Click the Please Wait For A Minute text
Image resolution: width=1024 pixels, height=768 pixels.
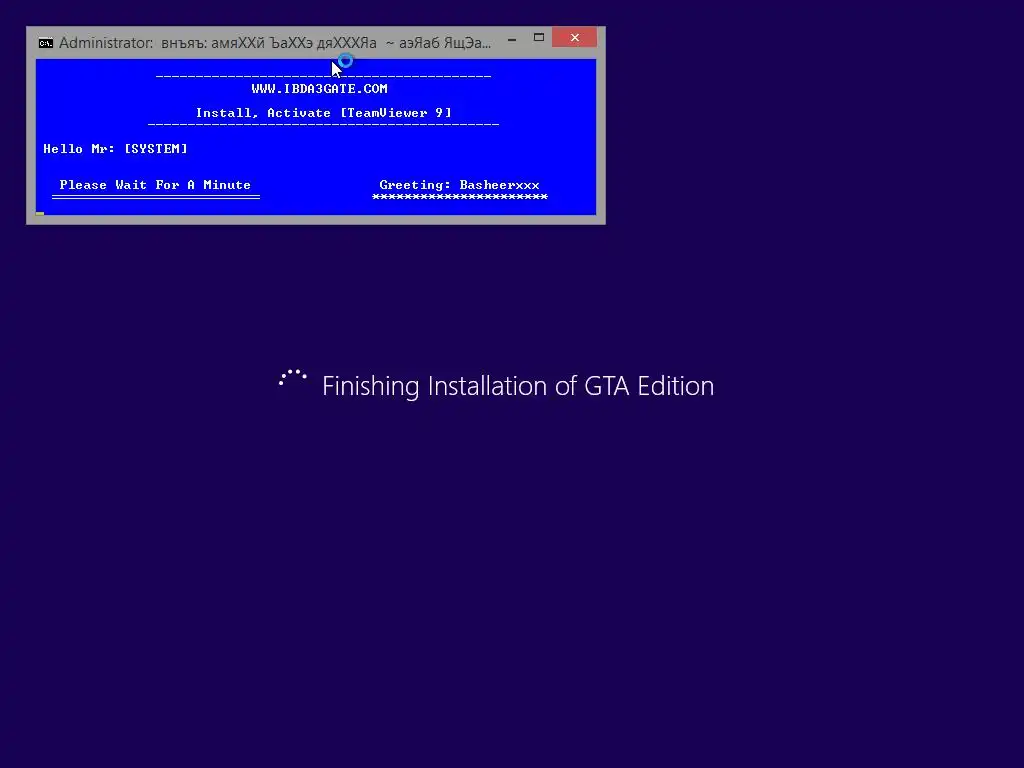pyautogui.click(x=155, y=185)
